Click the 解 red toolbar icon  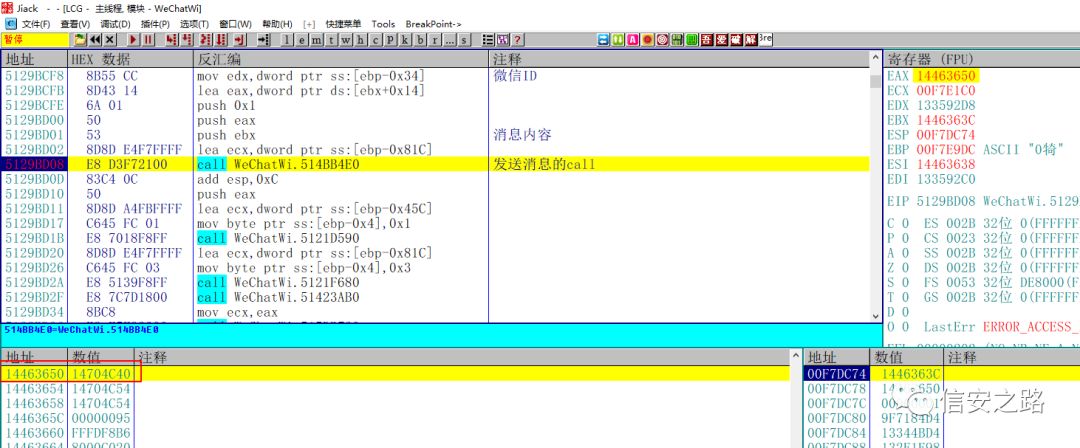[x=751, y=39]
